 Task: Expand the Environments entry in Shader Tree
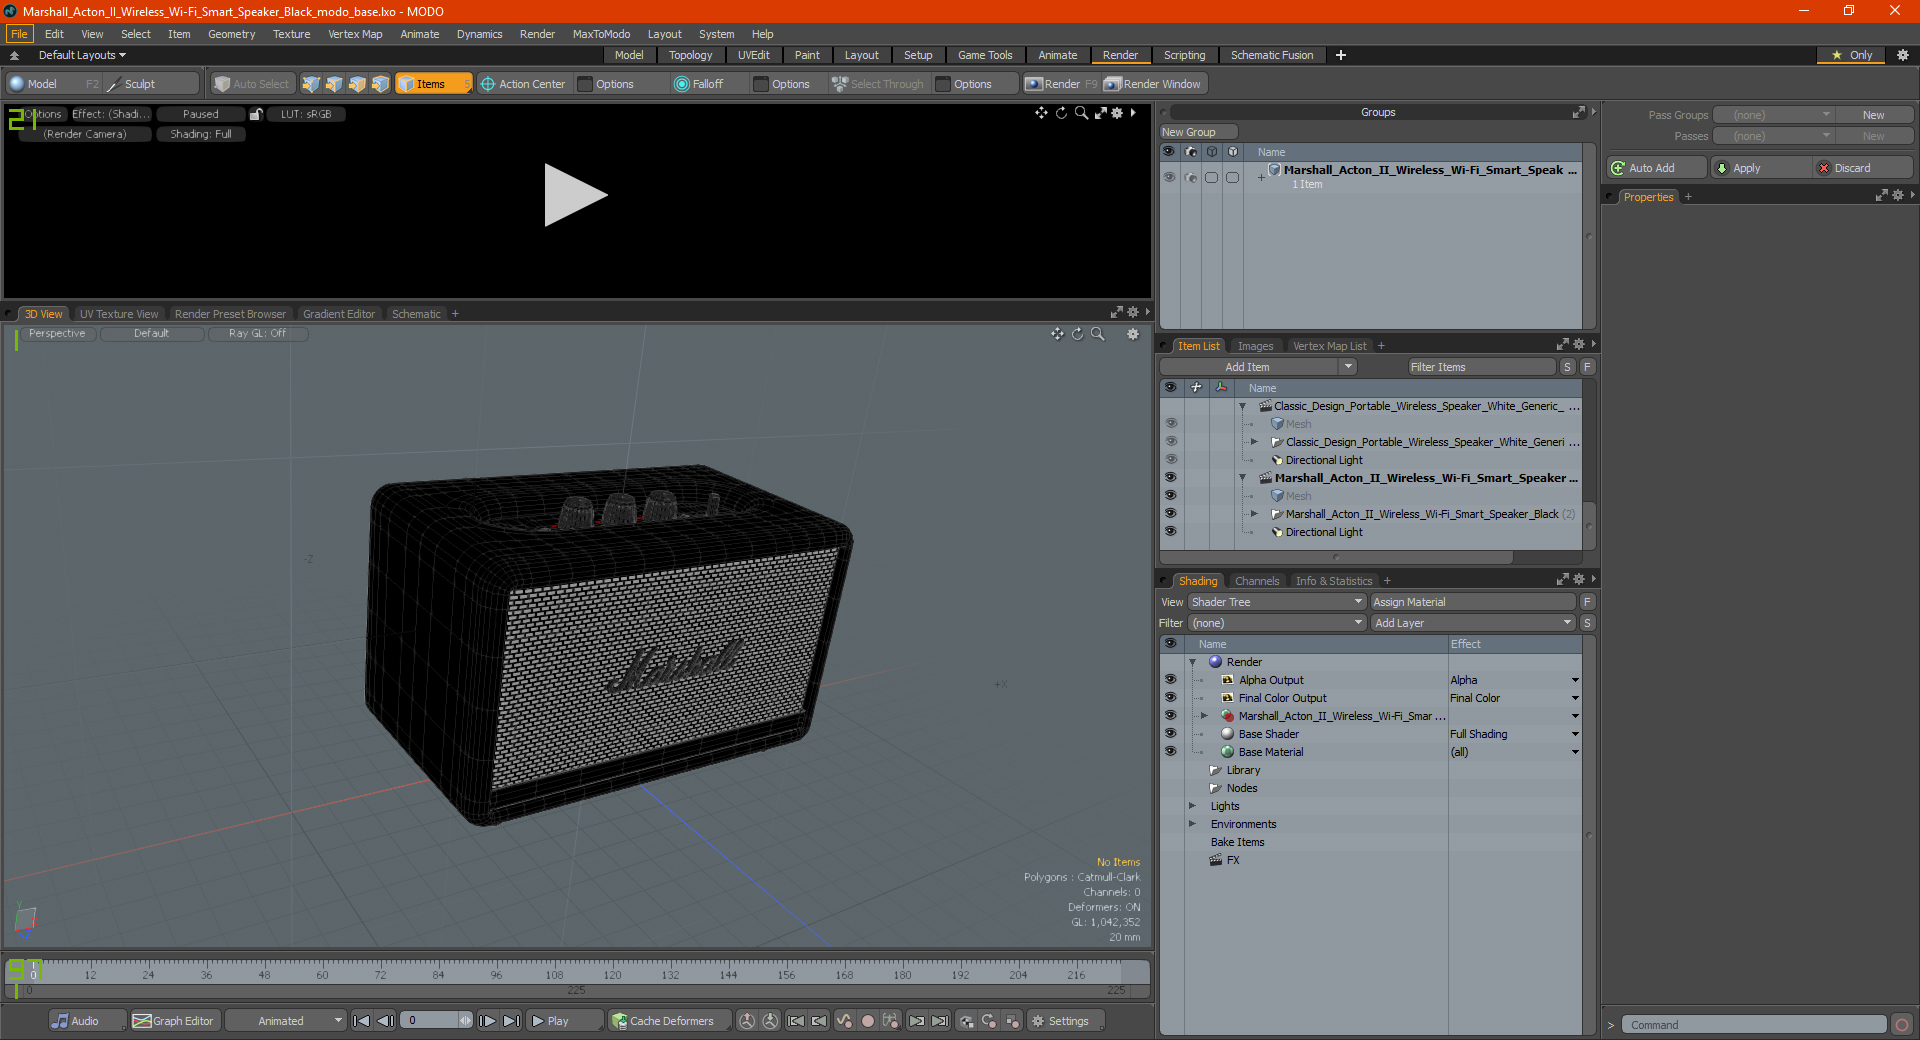pos(1192,824)
